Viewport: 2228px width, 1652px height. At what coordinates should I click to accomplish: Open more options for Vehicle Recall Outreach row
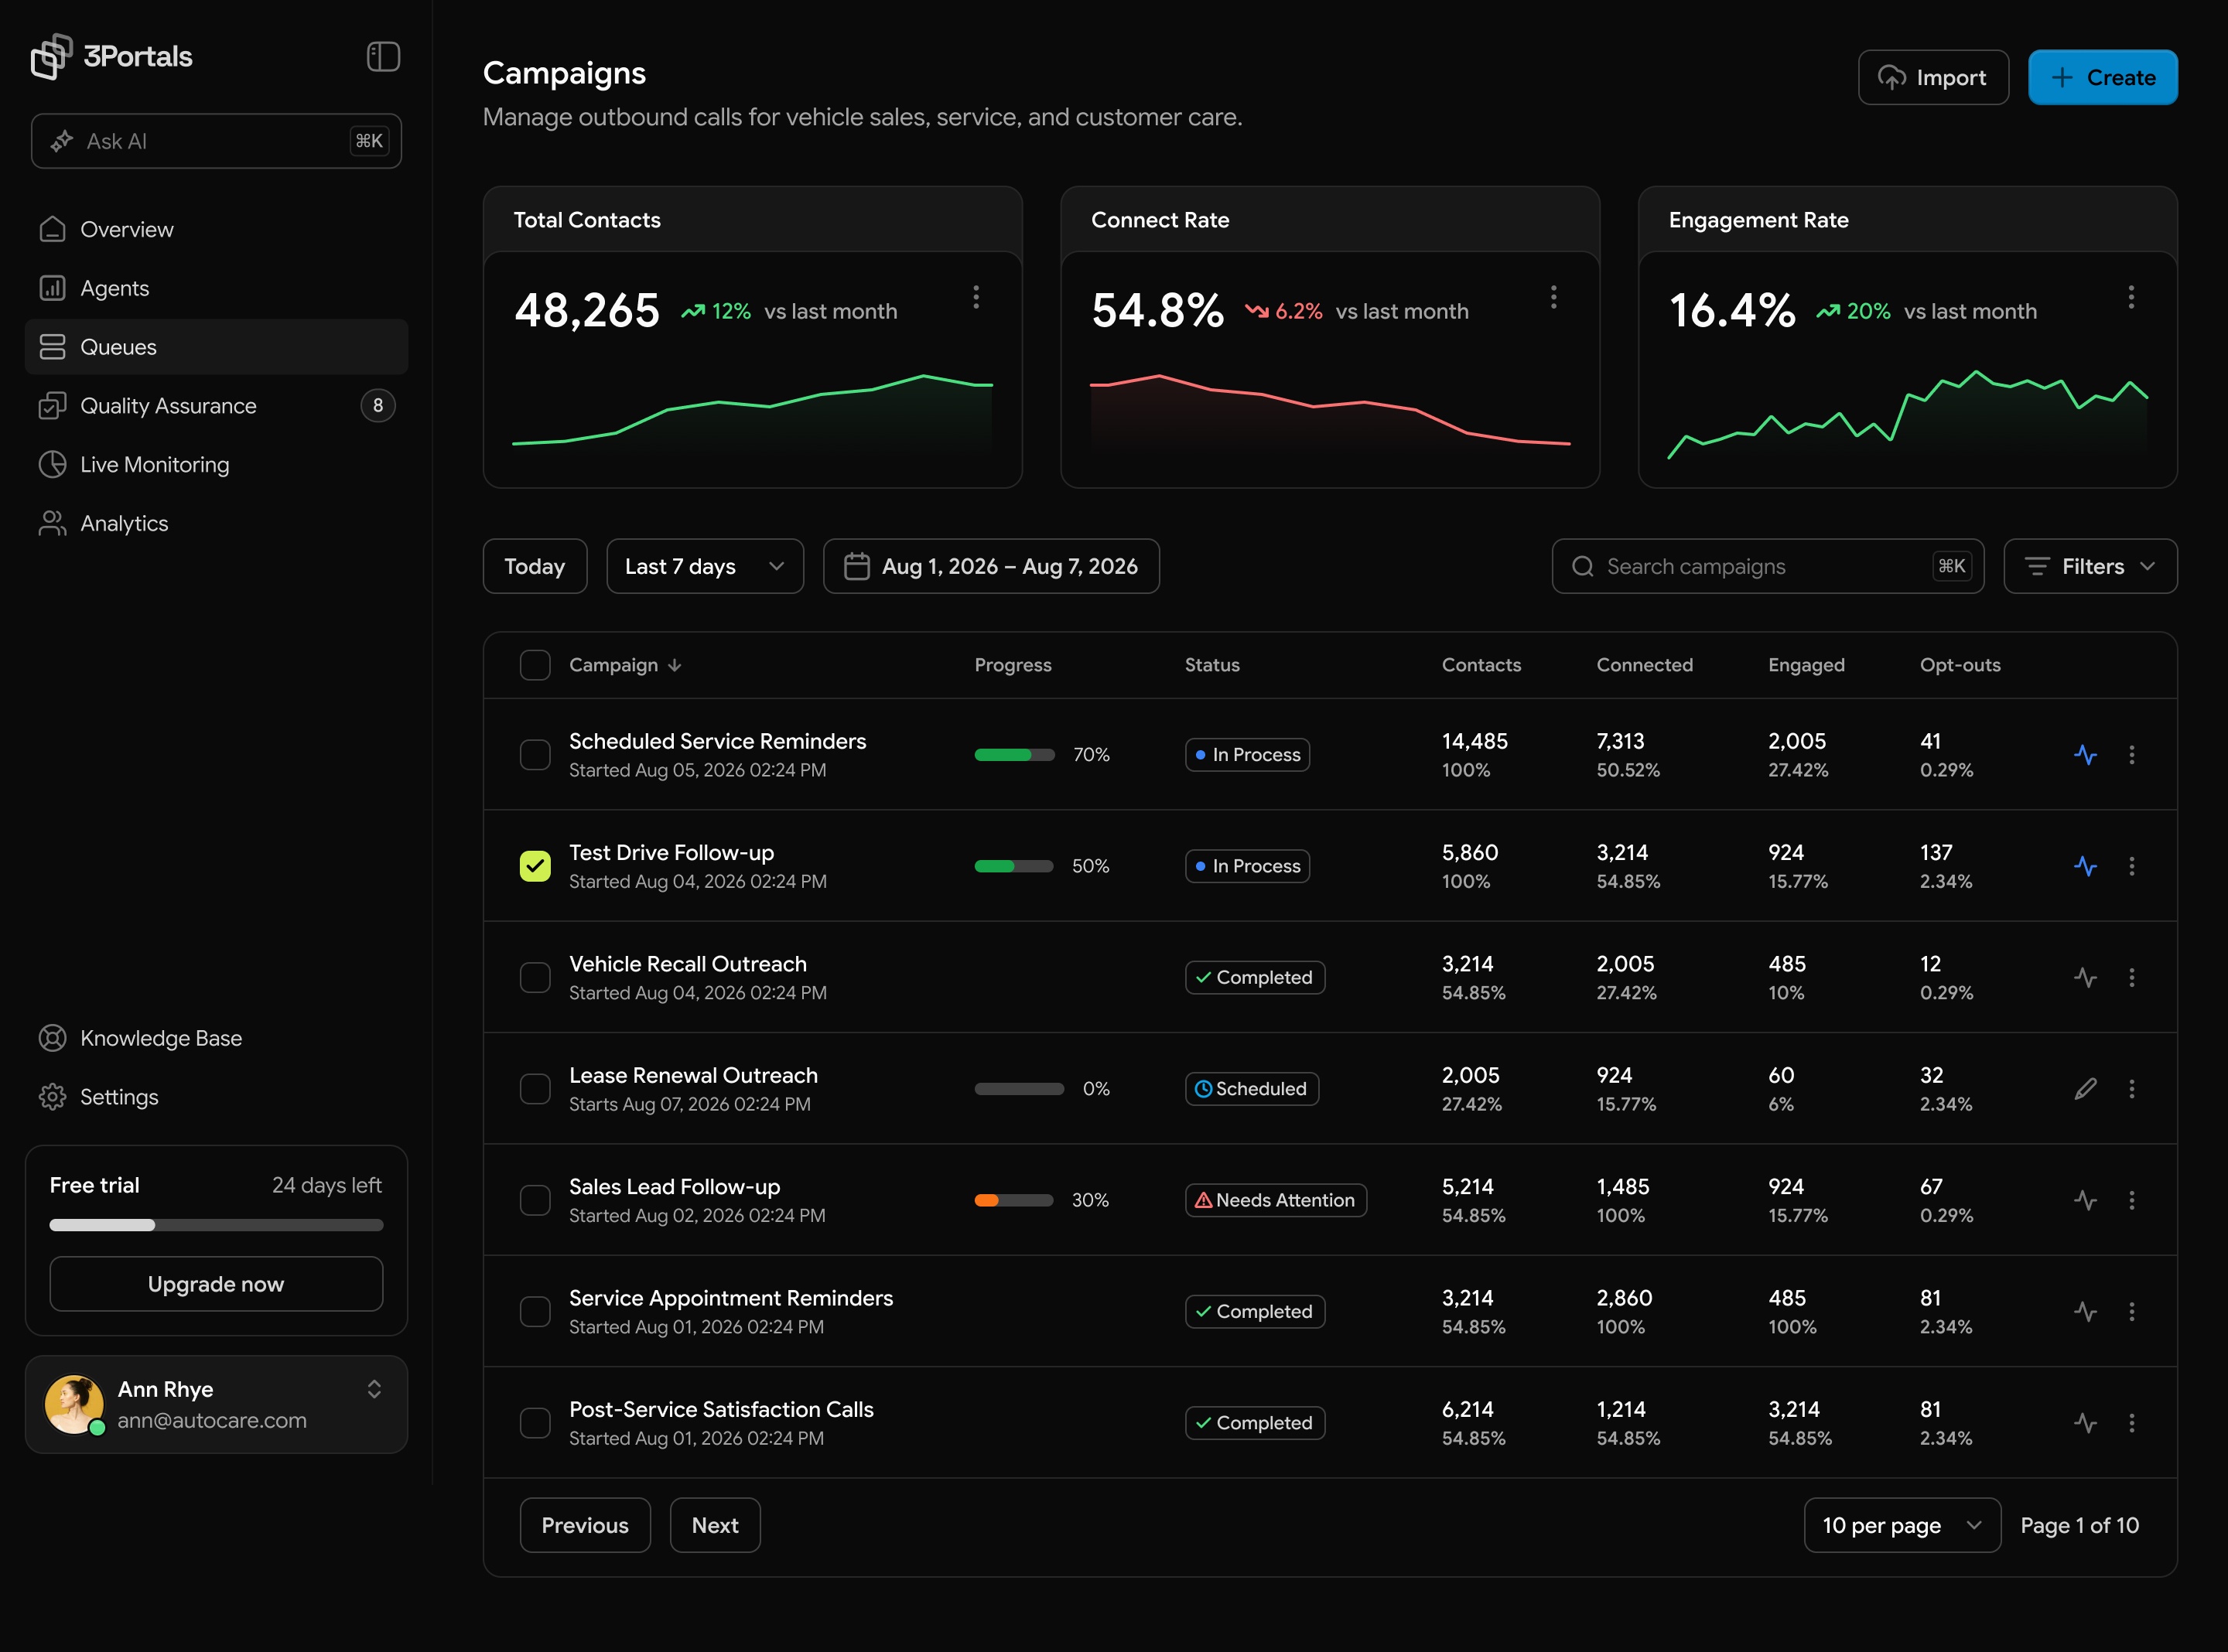click(2131, 977)
